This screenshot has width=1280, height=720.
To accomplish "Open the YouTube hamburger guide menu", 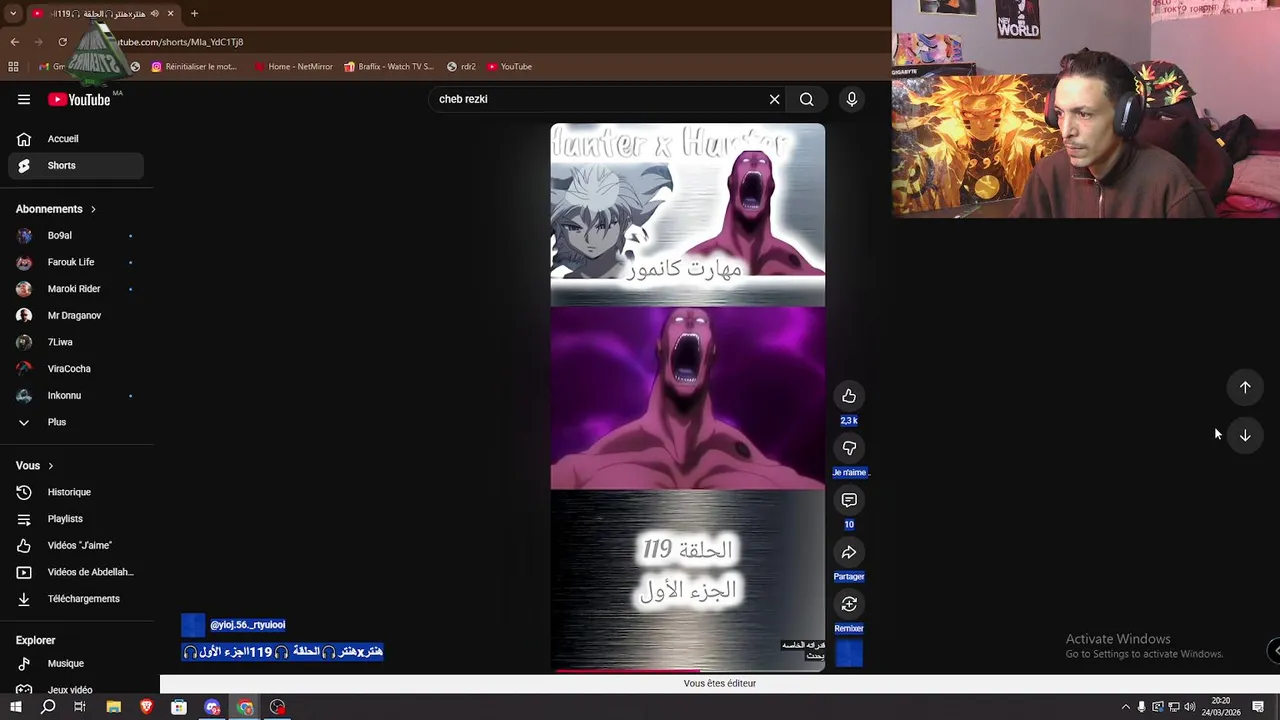I will pyautogui.click(x=24, y=99).
